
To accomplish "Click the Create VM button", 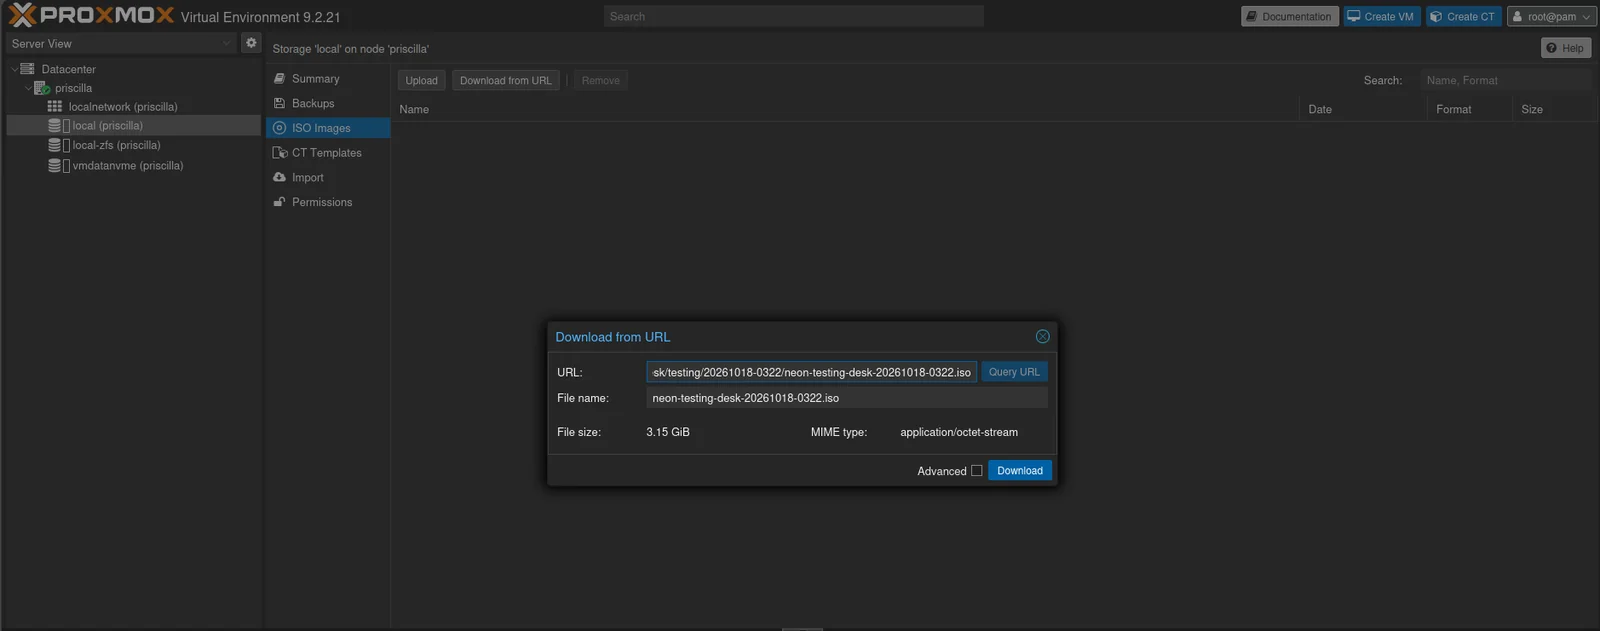I will click(1381, 16).
